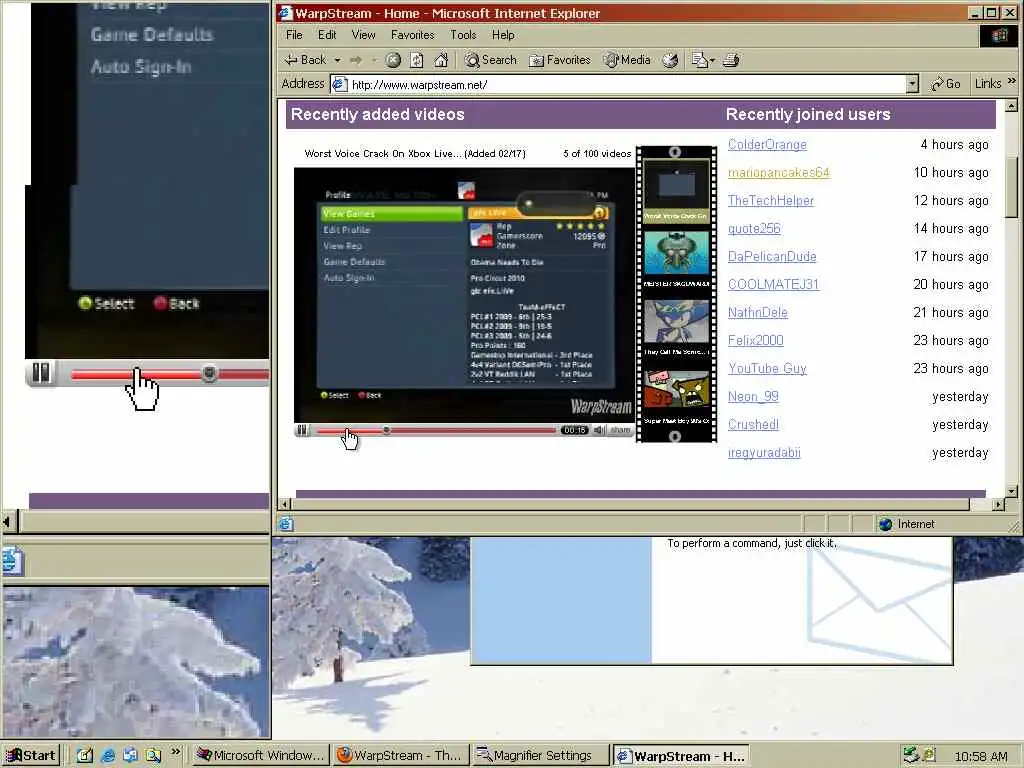Click the Mail toolbar icon
This screenshot has height=768, width=1024.
699,60
